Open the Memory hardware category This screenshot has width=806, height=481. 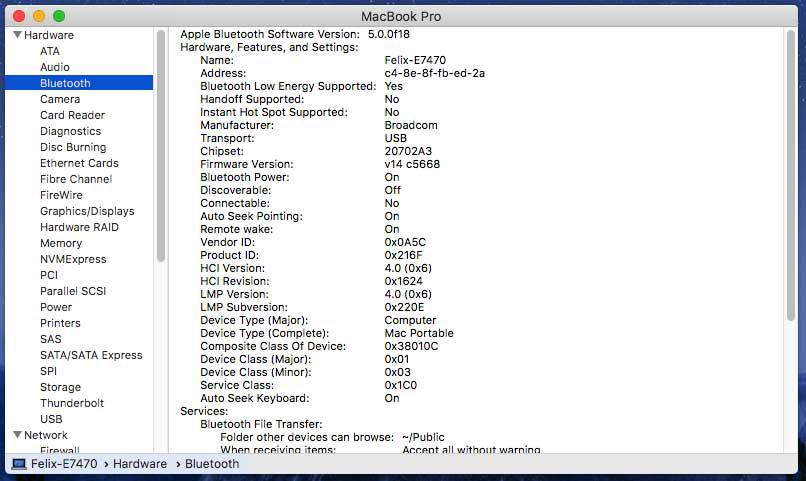61,243
